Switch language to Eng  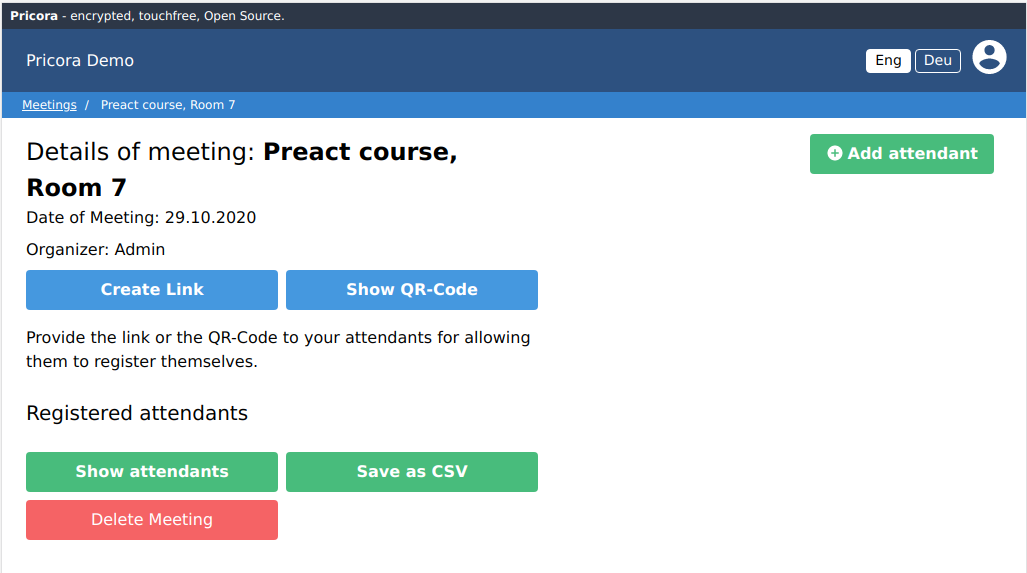pyautogui.click(x=888, y=61)
